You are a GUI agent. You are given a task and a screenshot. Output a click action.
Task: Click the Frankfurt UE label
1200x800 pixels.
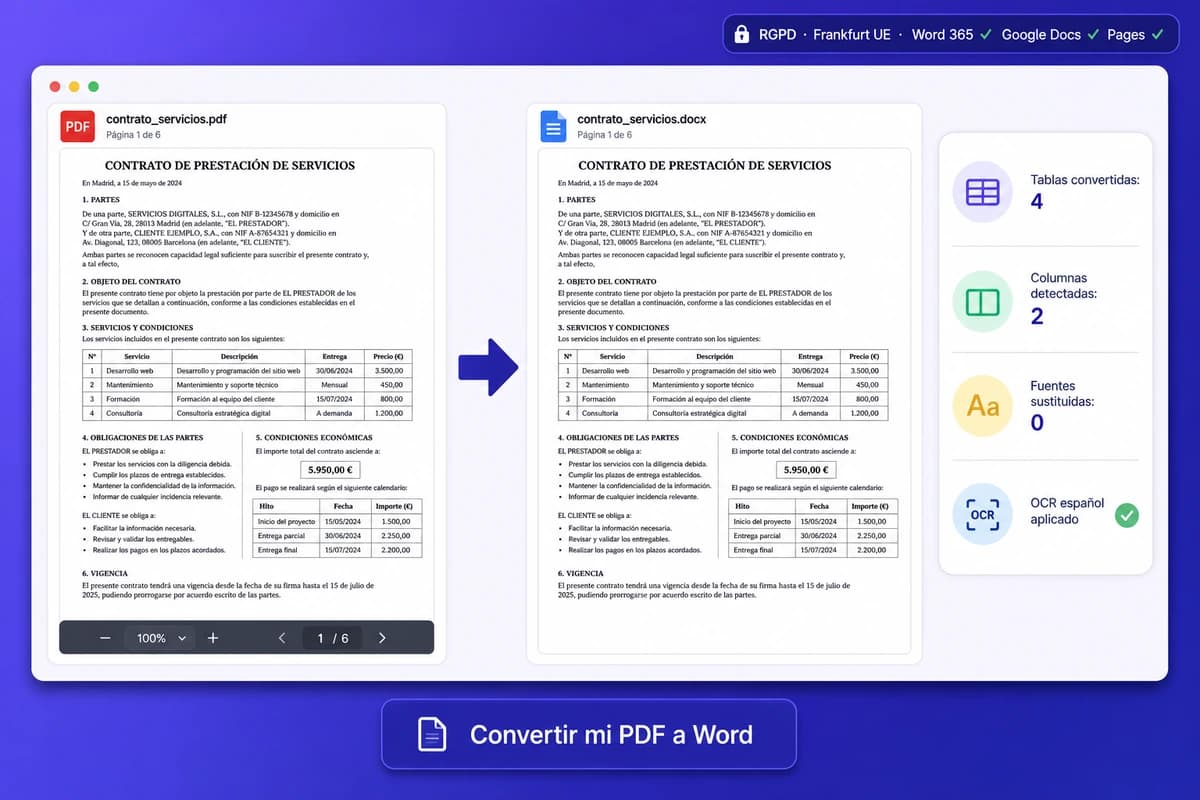pos(852,34)
